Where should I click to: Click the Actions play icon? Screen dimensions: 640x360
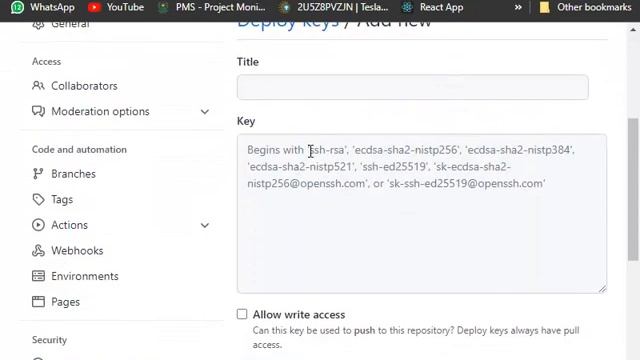(38, 225)
